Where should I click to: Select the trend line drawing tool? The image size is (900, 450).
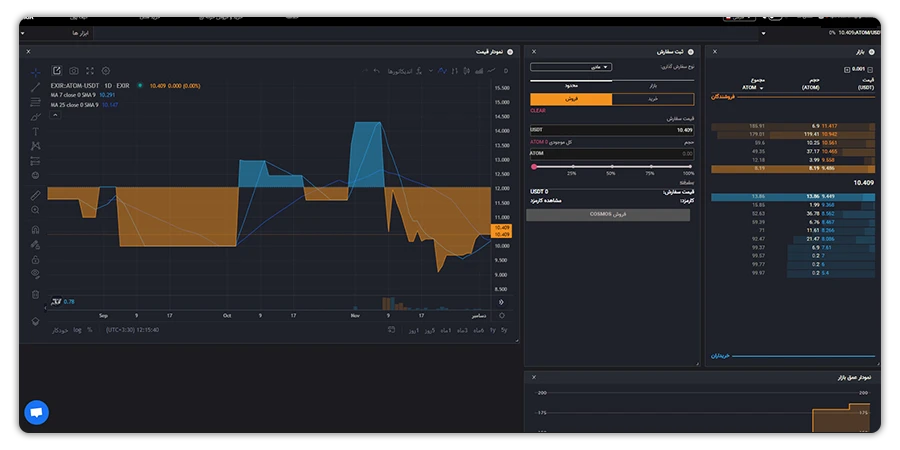36,87
